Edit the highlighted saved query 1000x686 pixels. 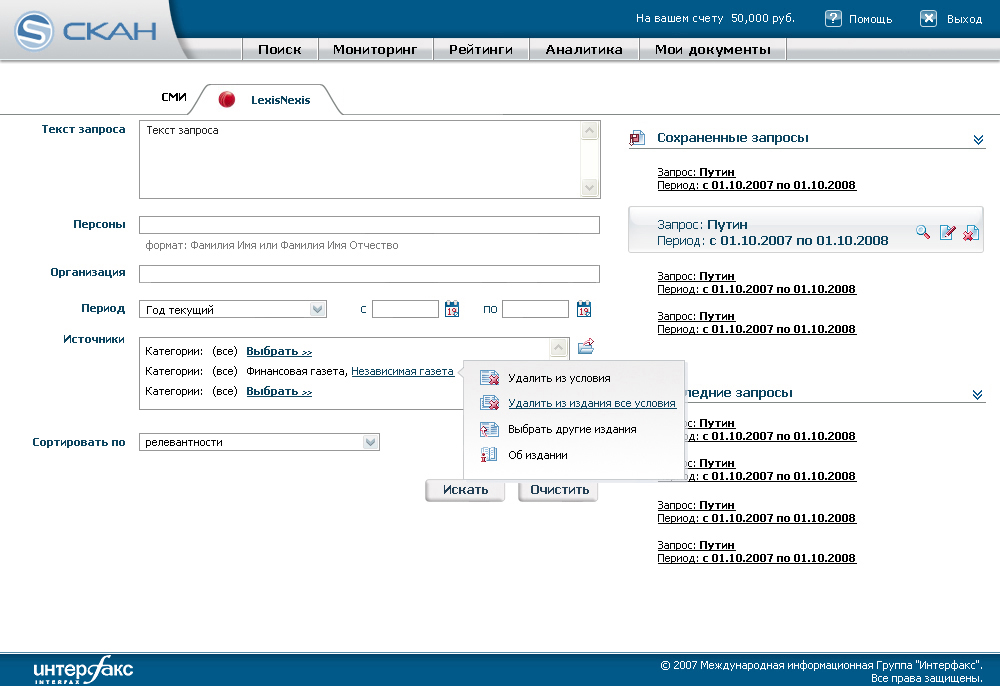(947, 232)
